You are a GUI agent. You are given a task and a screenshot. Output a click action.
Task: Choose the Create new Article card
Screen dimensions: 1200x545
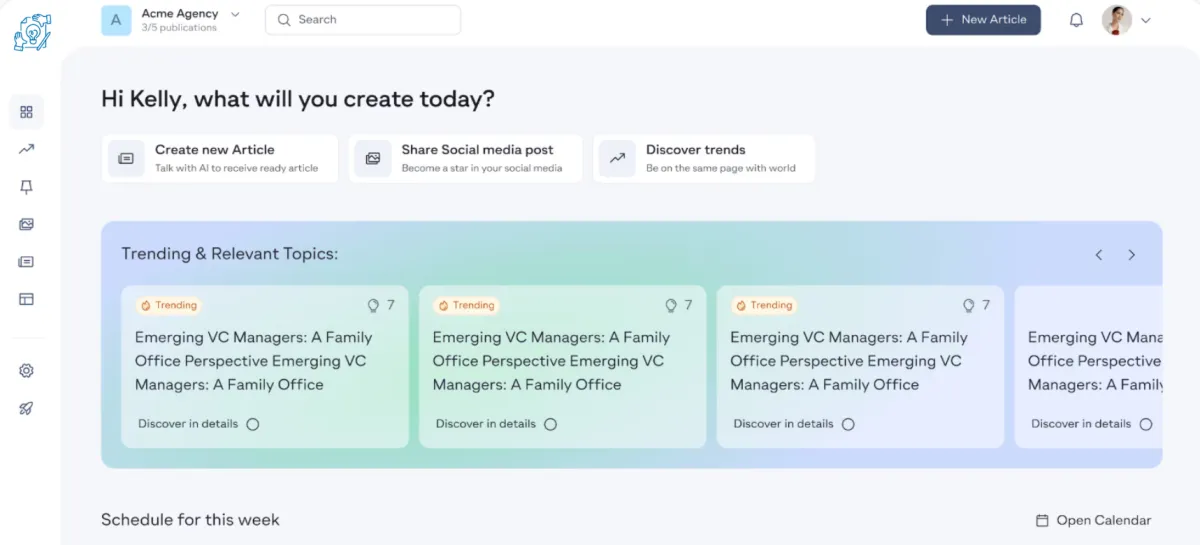220,158
